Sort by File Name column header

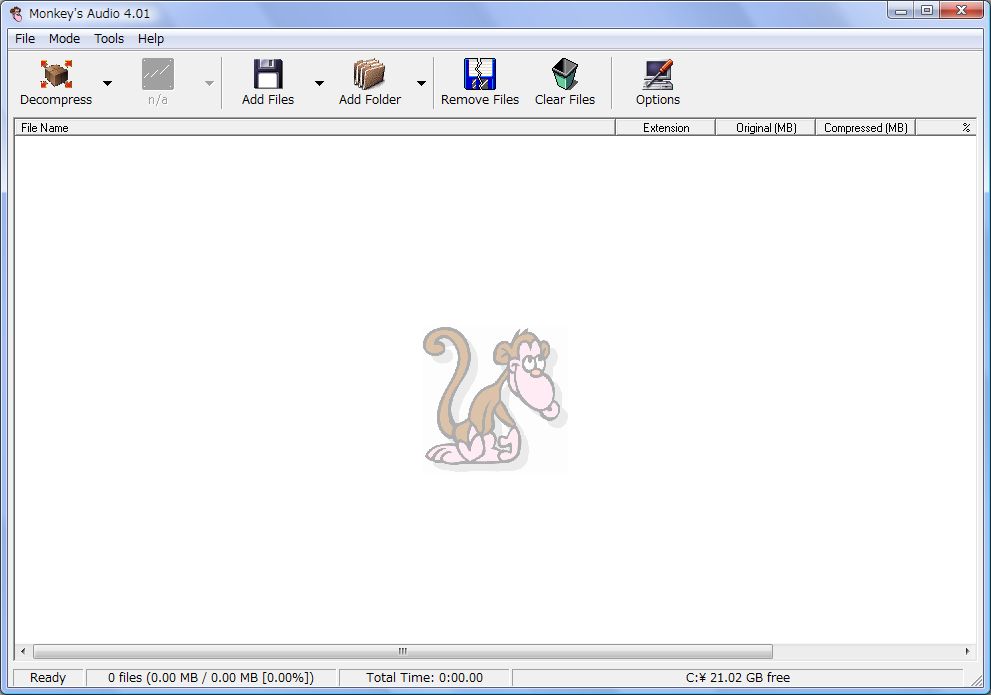315,128
